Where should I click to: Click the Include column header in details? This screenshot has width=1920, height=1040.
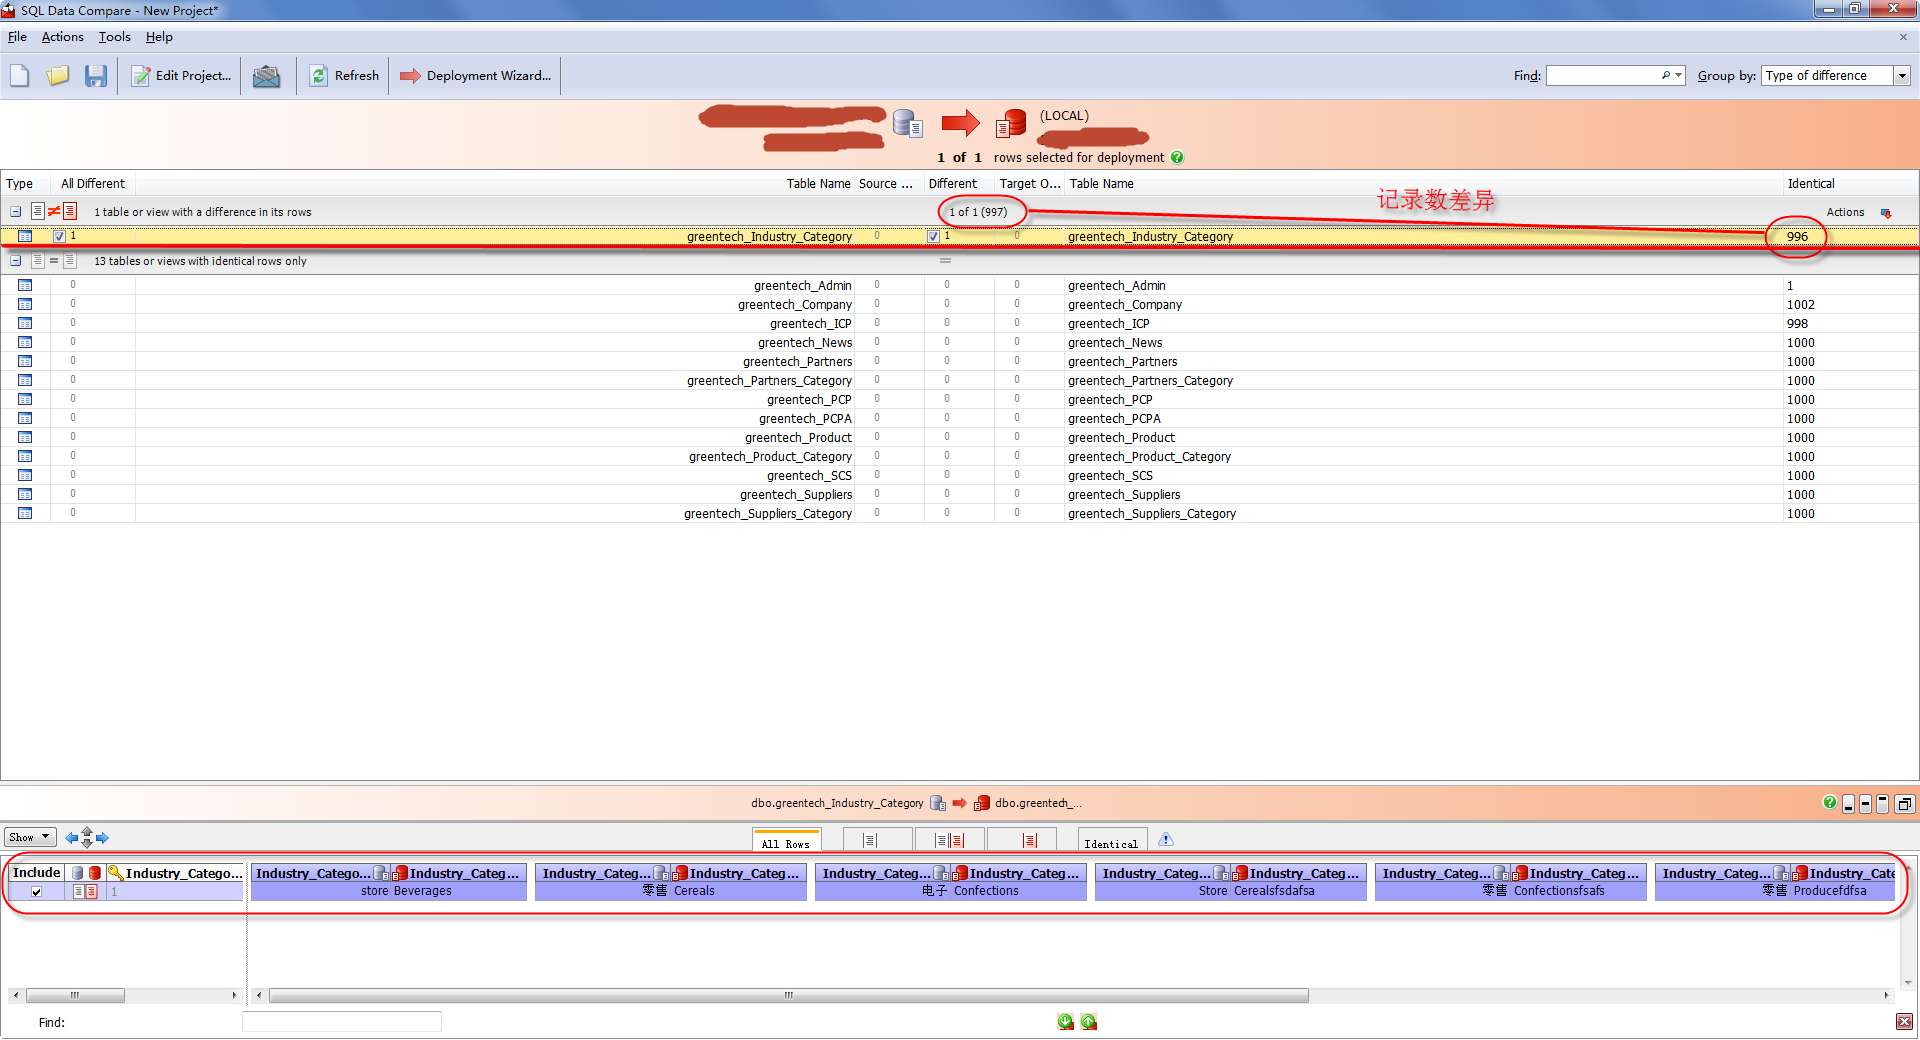pyautogui.click(x=37, y=873)
